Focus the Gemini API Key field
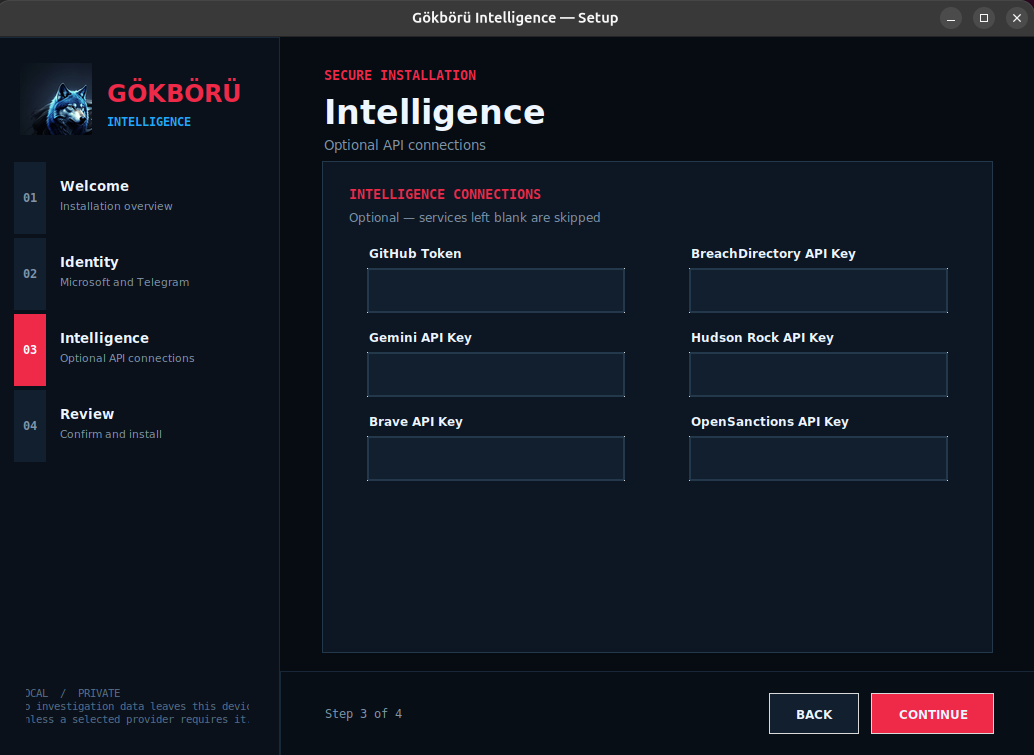This screenshot has height=755, width=1034. (x=496, y=374)
